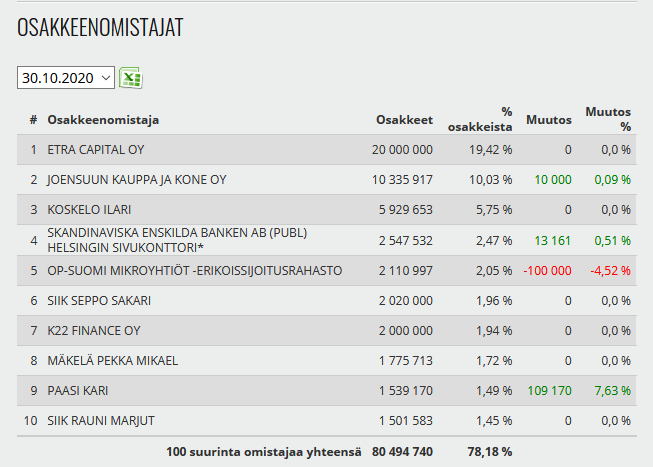This screenshot has height=467, width=653.
Task: Click the # rank column header
Action: [33, 120]
